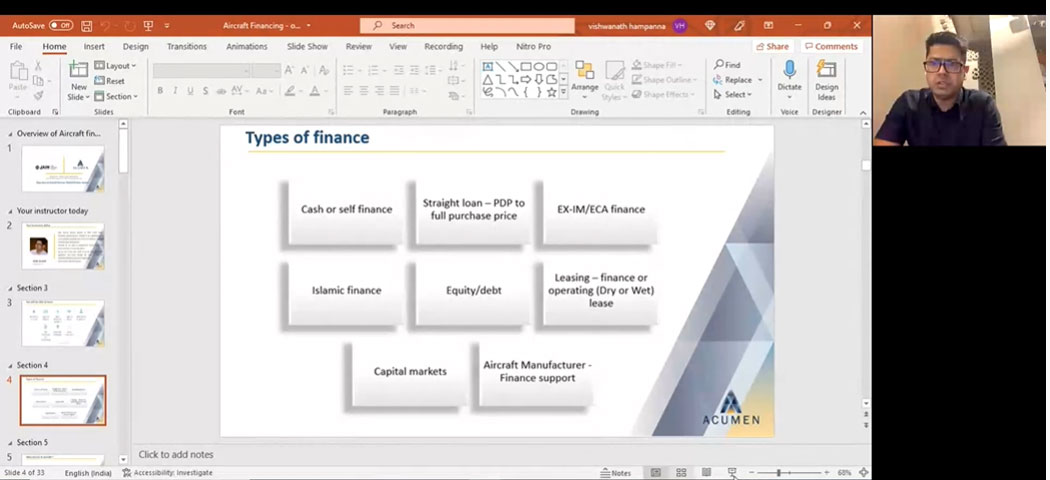This screenshot has height=480, width=1050.
Task: Expand the Layout dropdown
Action: 116,66
